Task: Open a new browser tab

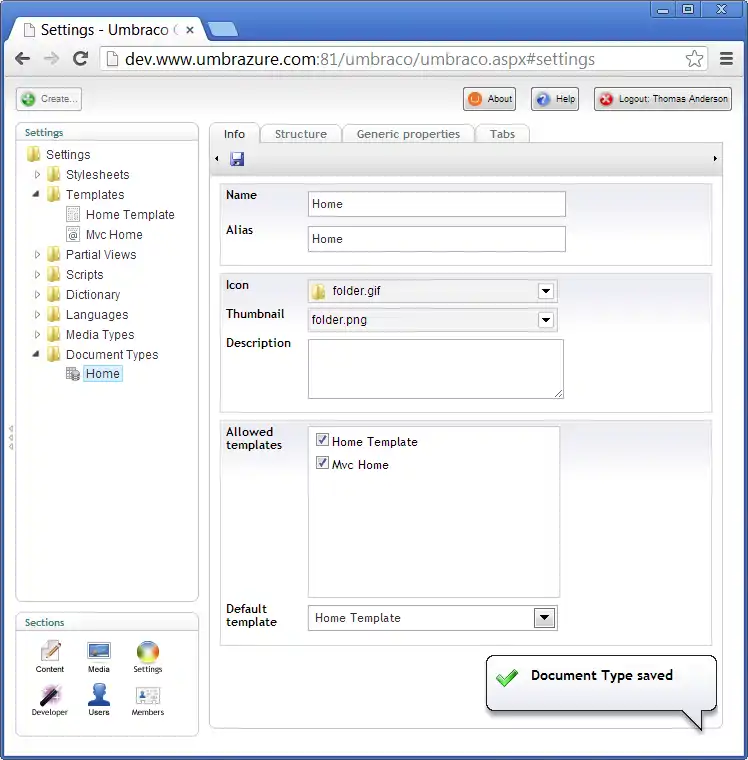Action: pyautogui.click(x=223, y=30)
